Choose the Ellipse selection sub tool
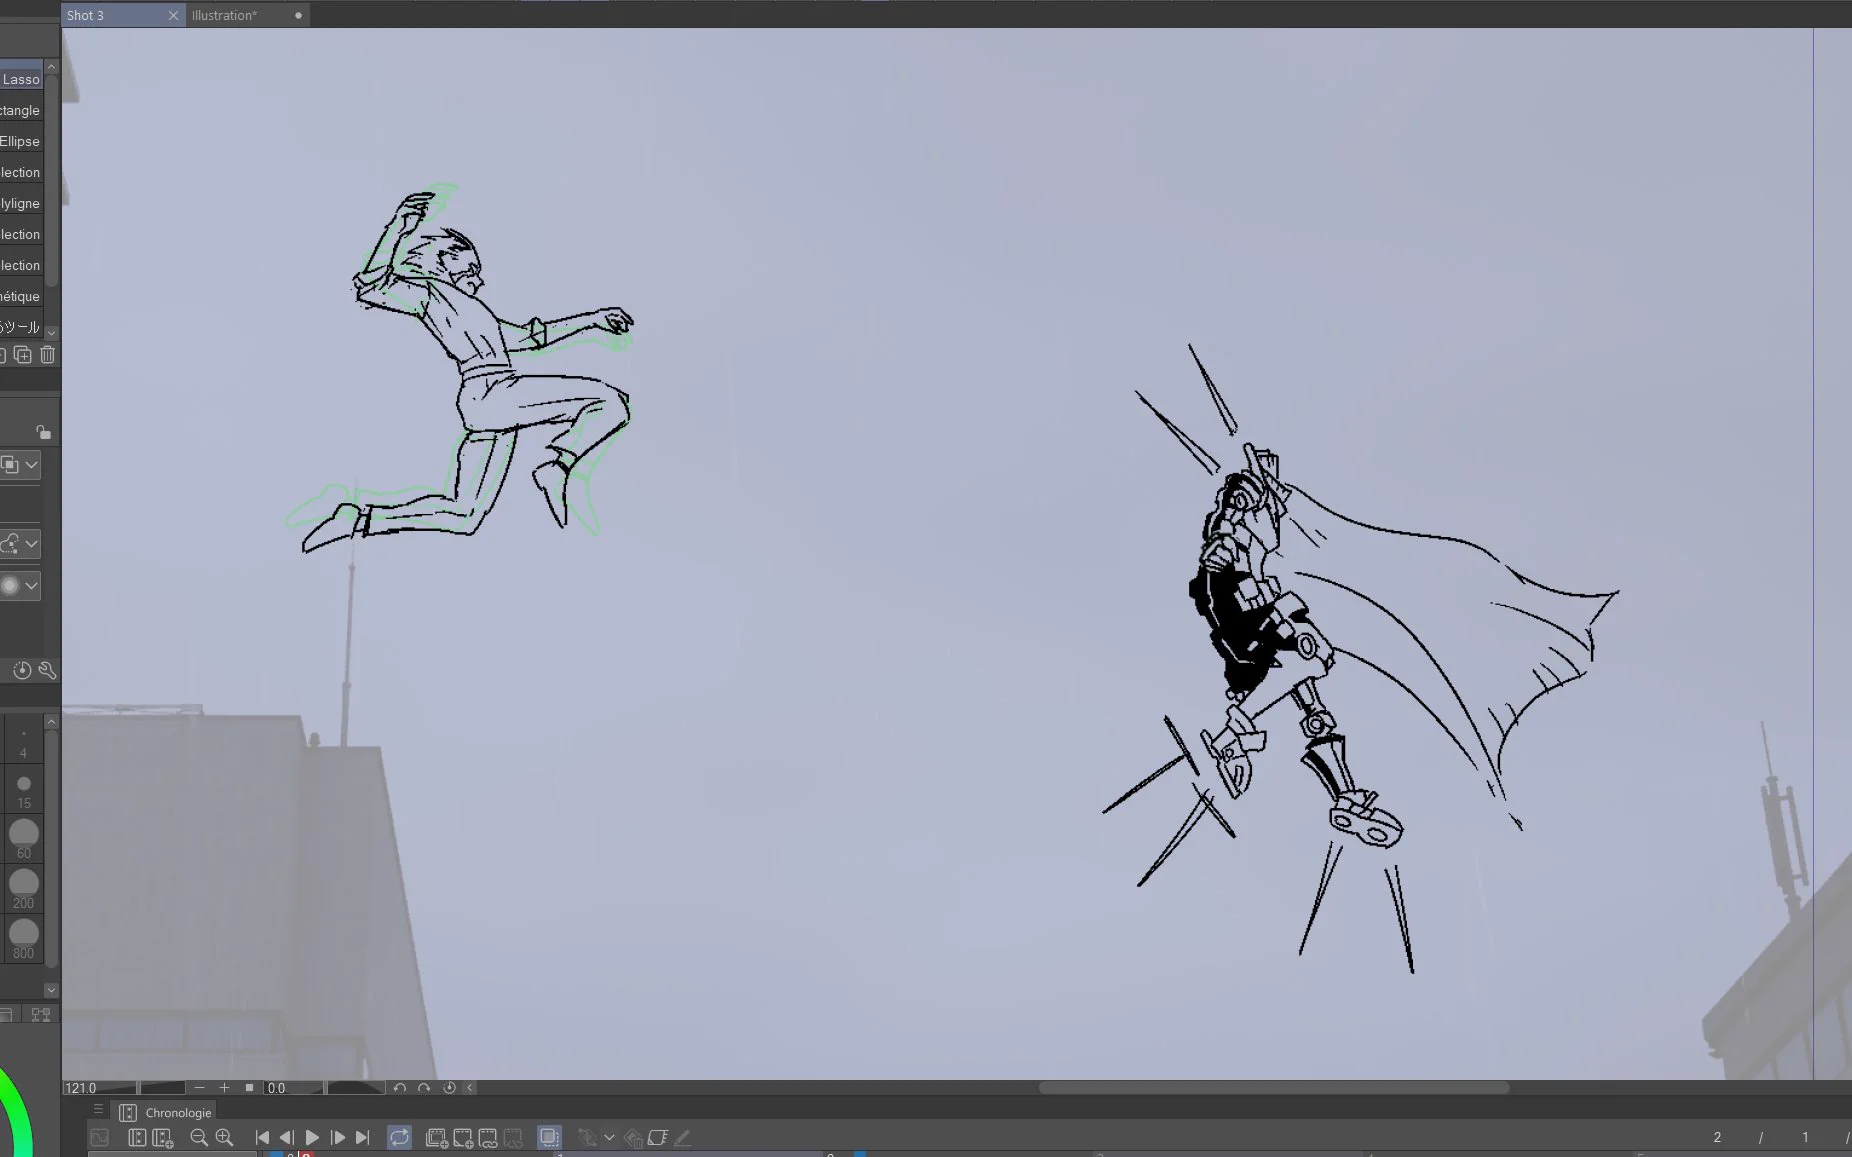The image size is (1852, 1157). point(21,141)
